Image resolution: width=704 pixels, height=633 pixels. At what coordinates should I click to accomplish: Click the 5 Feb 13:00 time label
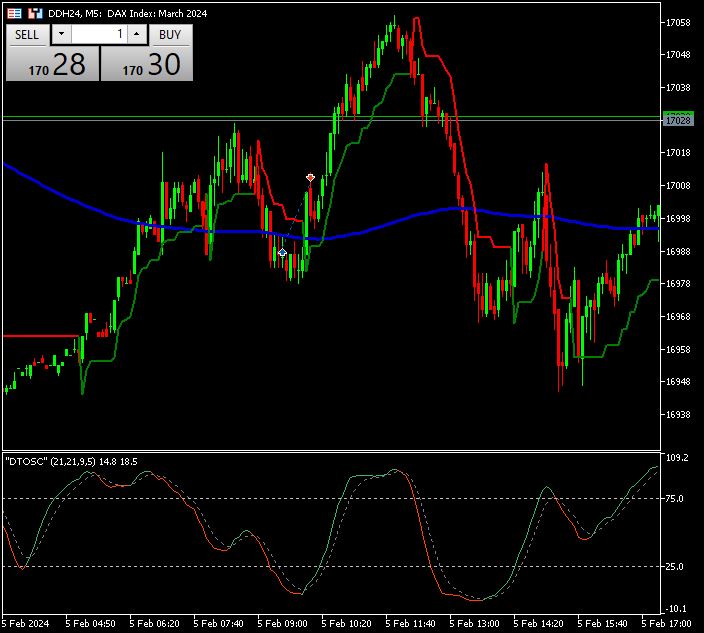click(x=474, y=624)
